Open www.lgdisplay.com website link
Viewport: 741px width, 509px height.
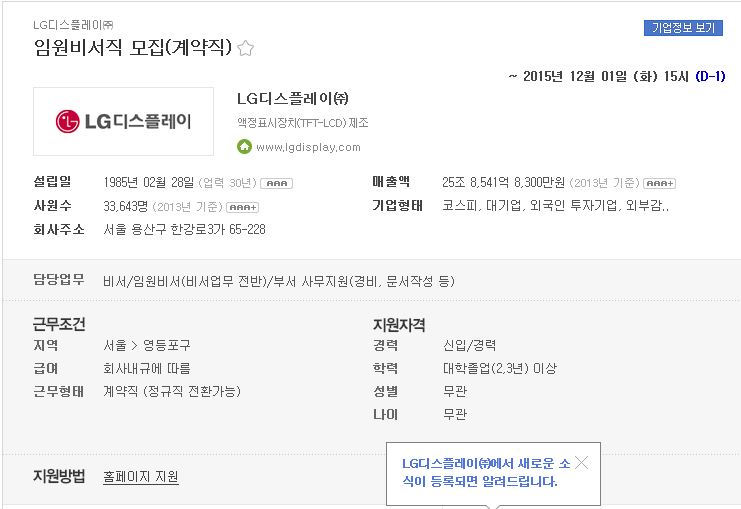[x=308, y=147]
